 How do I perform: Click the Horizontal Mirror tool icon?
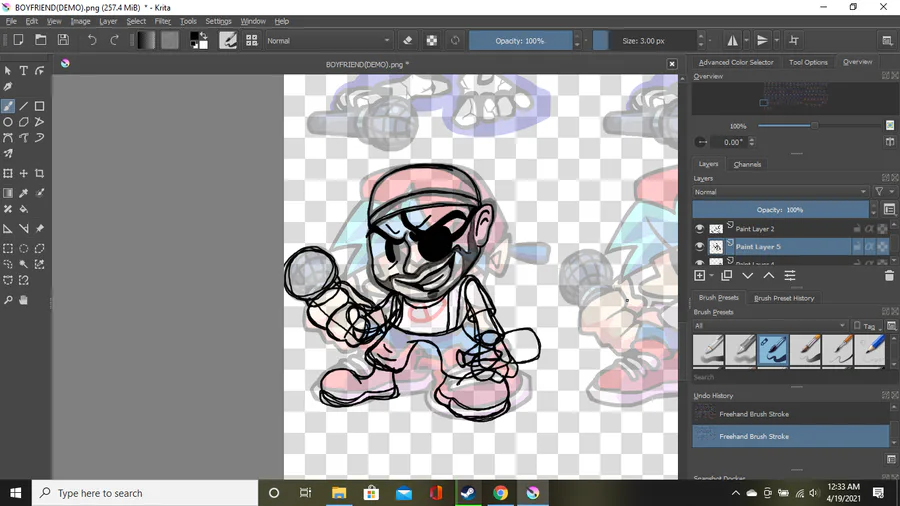pyautogui.click(x=733, y=41)
